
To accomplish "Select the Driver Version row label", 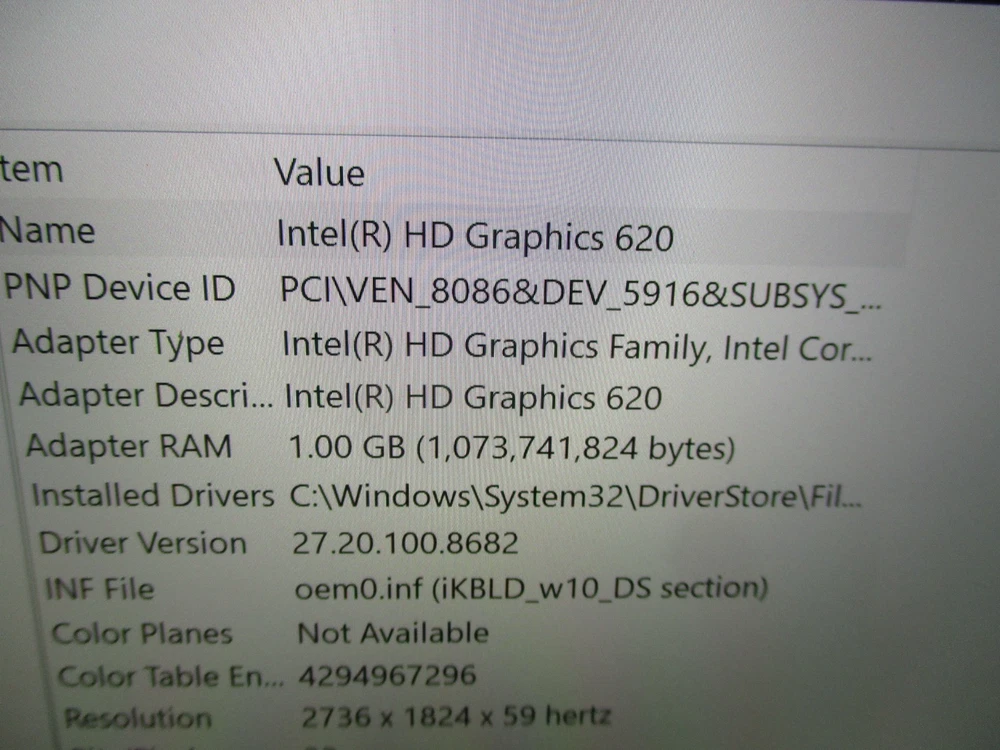I will (142, 544).
